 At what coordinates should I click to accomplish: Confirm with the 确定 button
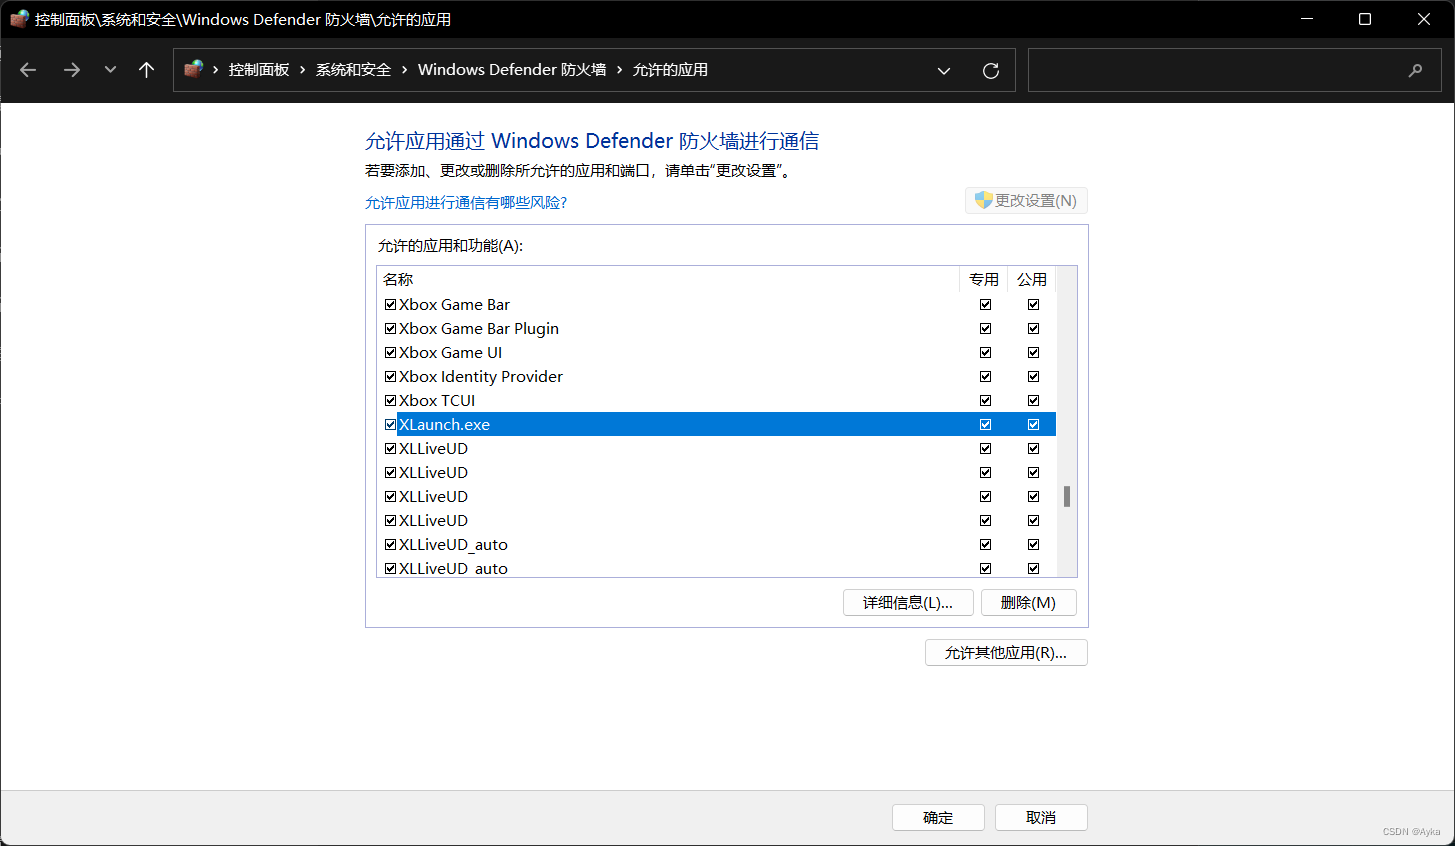click(x=938, y=817)
